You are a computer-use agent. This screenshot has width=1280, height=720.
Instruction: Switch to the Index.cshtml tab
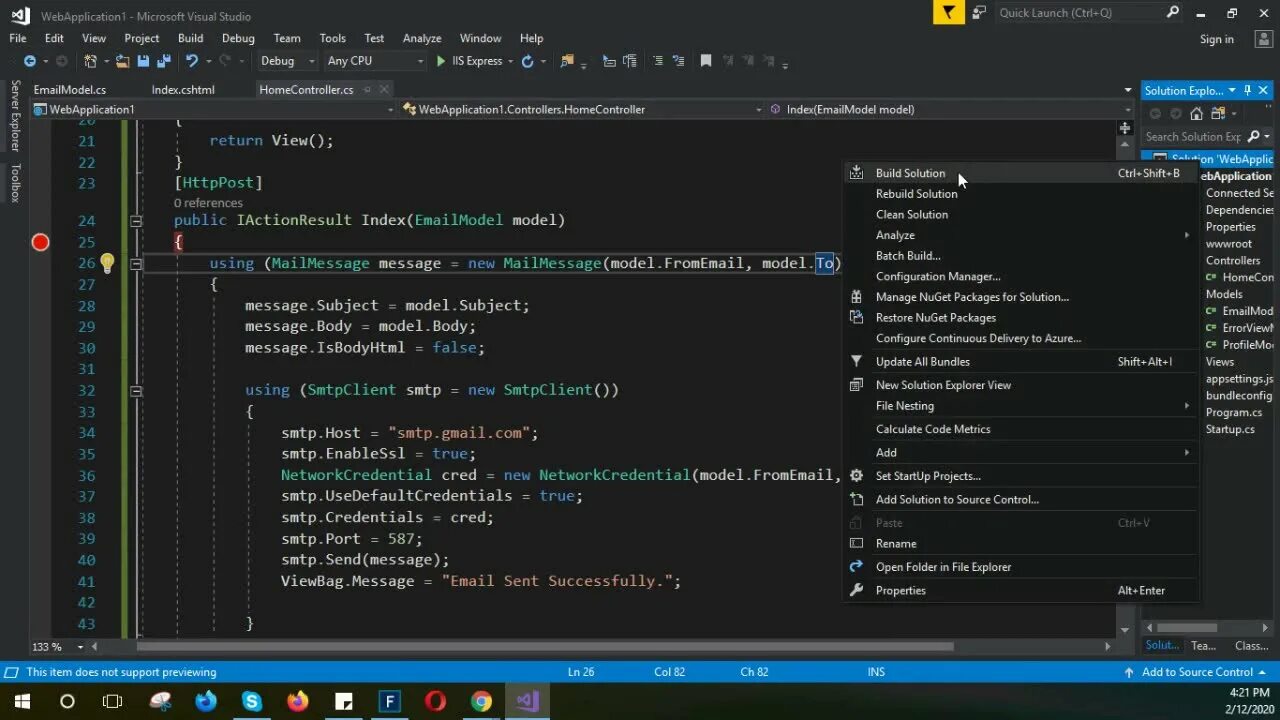(183, 90)
